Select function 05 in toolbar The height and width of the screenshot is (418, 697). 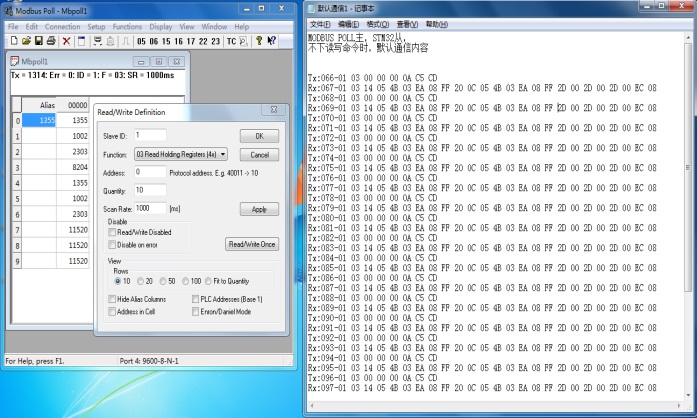141,41
